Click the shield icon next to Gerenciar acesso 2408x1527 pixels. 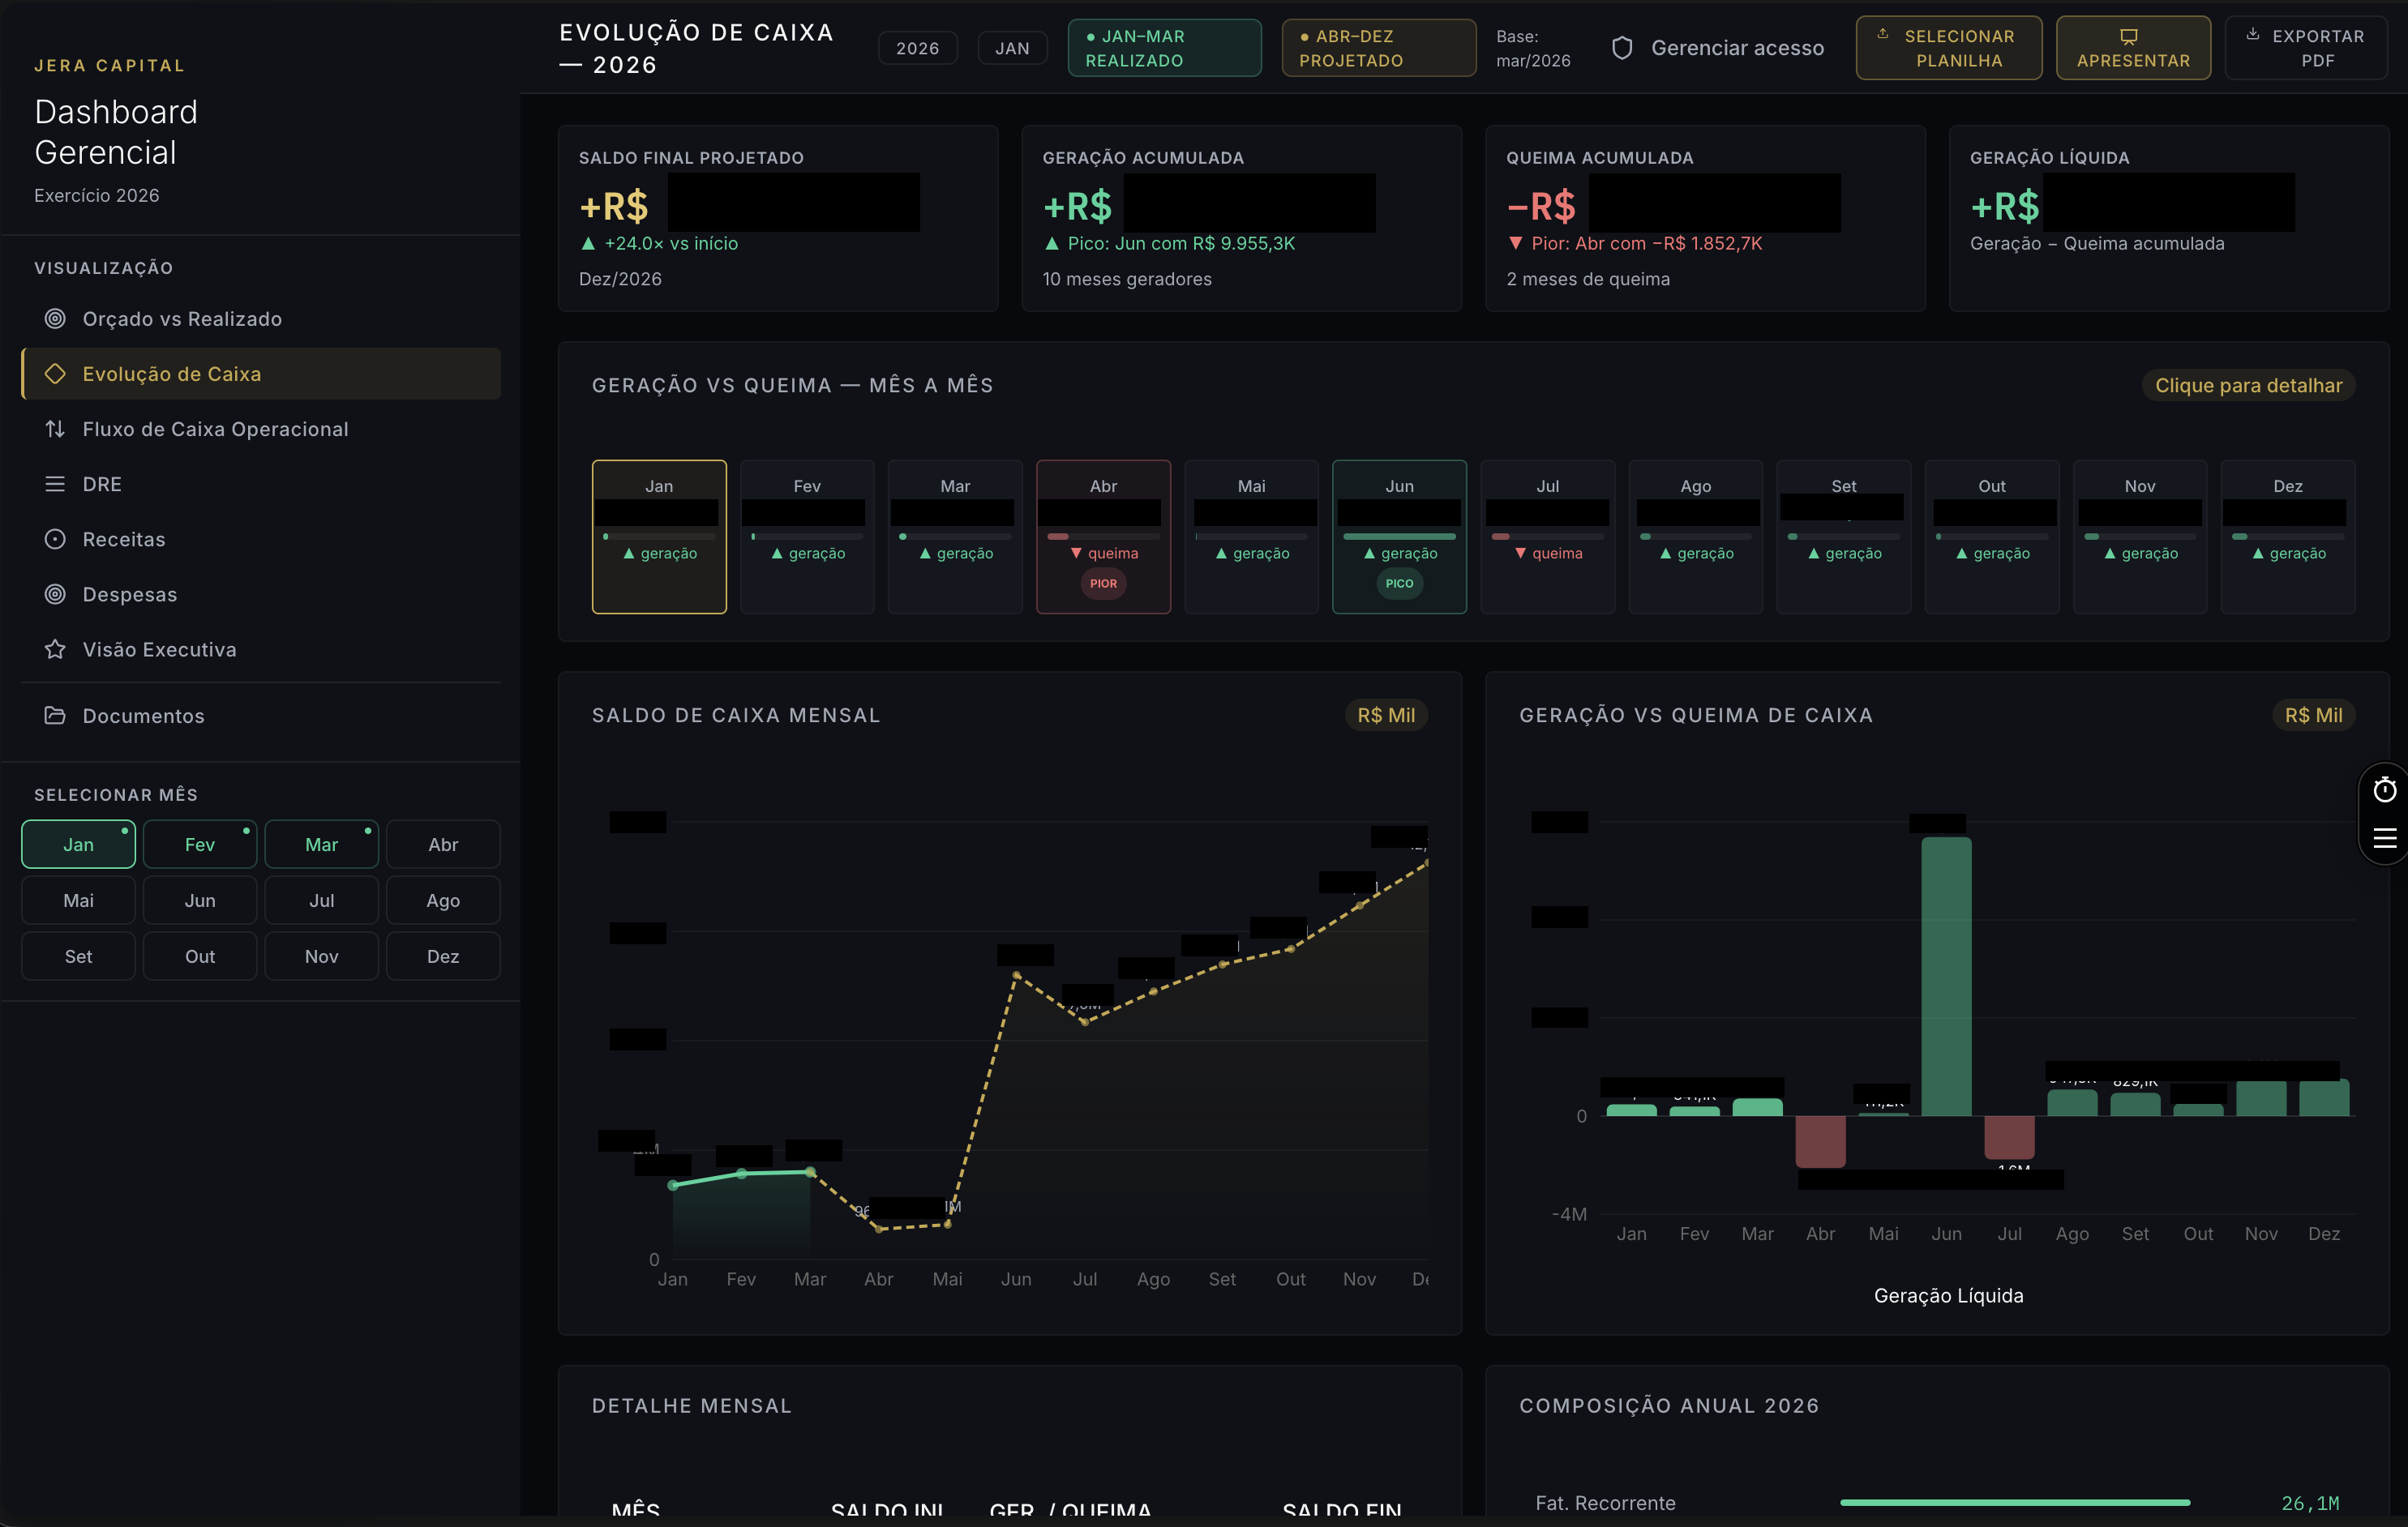[x=1622, y=47]
